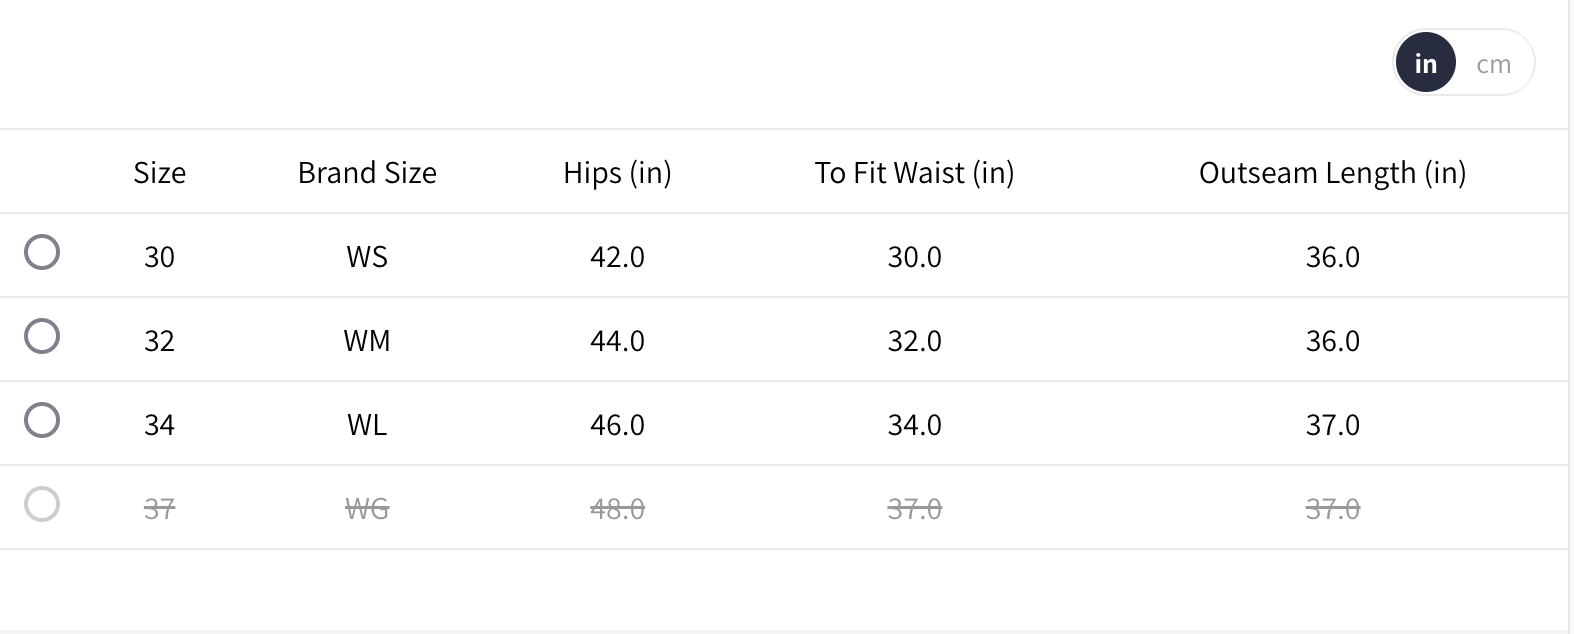Select the size 30 radio button
This screenshot has width=1574, height=634.
42,253
